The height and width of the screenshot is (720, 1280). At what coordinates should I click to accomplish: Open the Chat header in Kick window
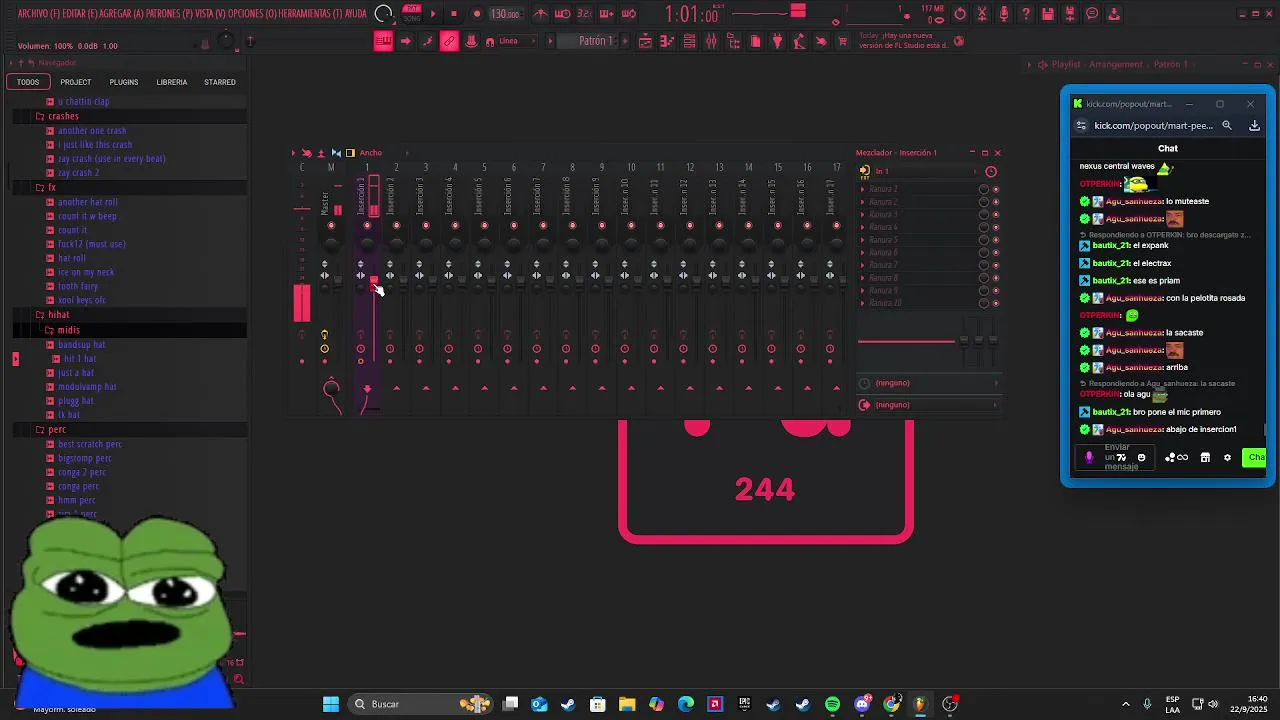click(1168, 148)
